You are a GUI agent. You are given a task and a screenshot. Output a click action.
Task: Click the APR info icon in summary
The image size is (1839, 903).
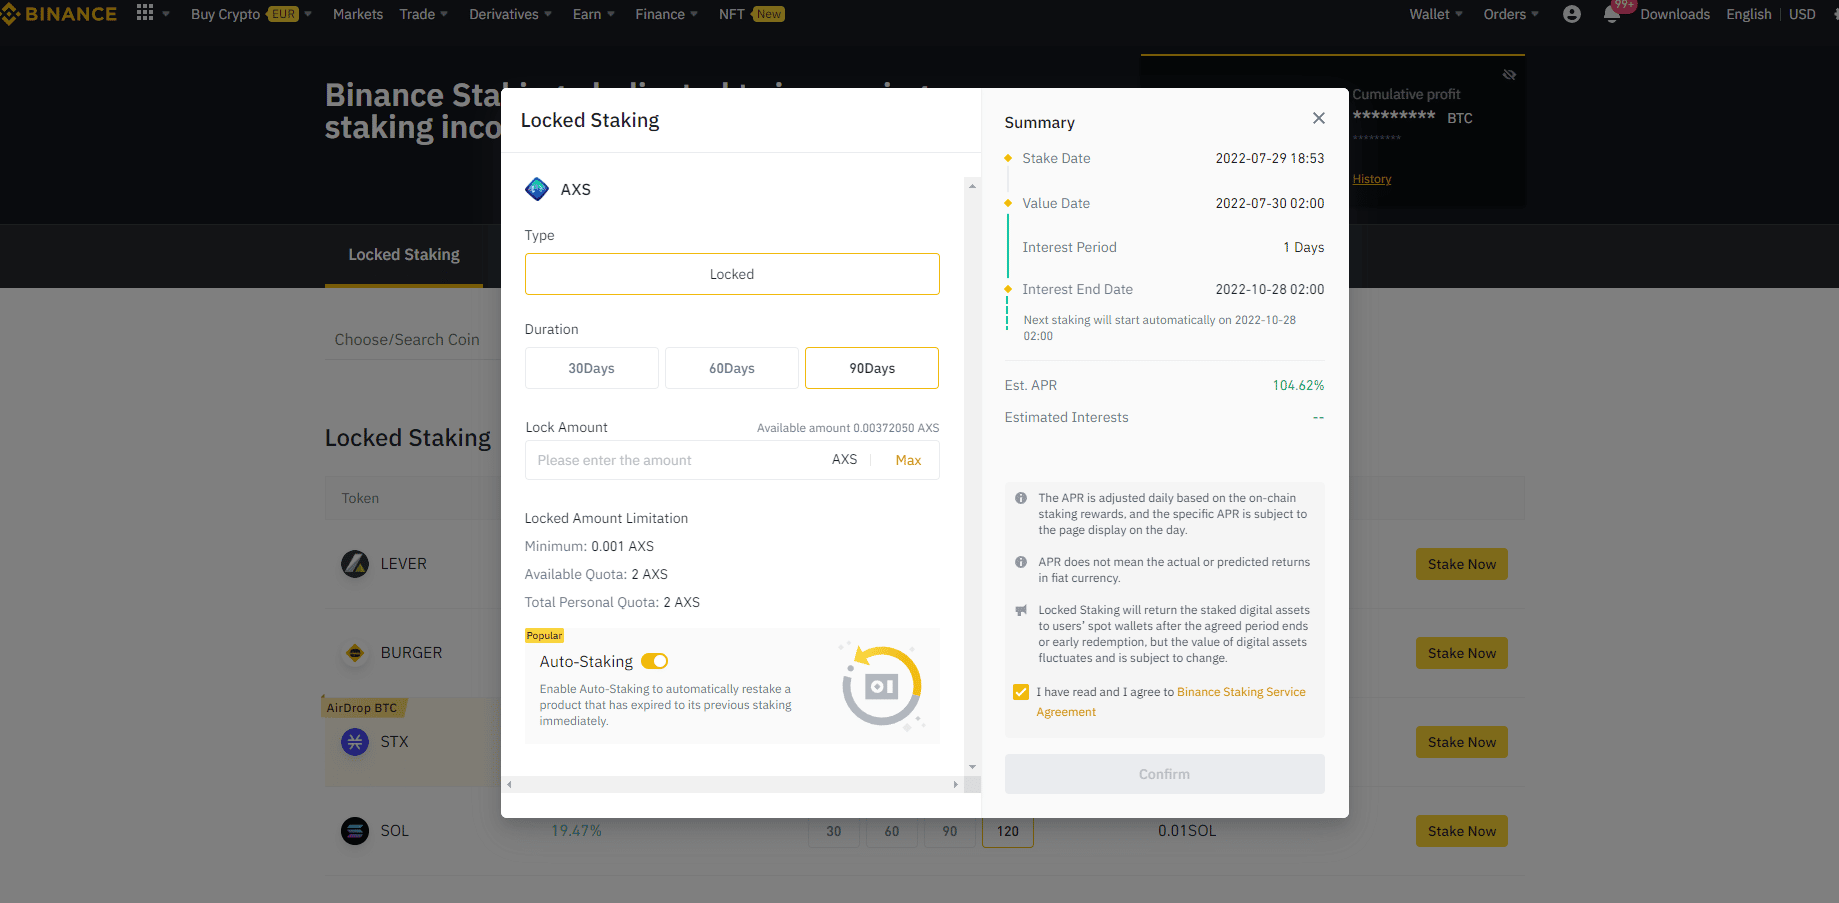coord(1020,498)
